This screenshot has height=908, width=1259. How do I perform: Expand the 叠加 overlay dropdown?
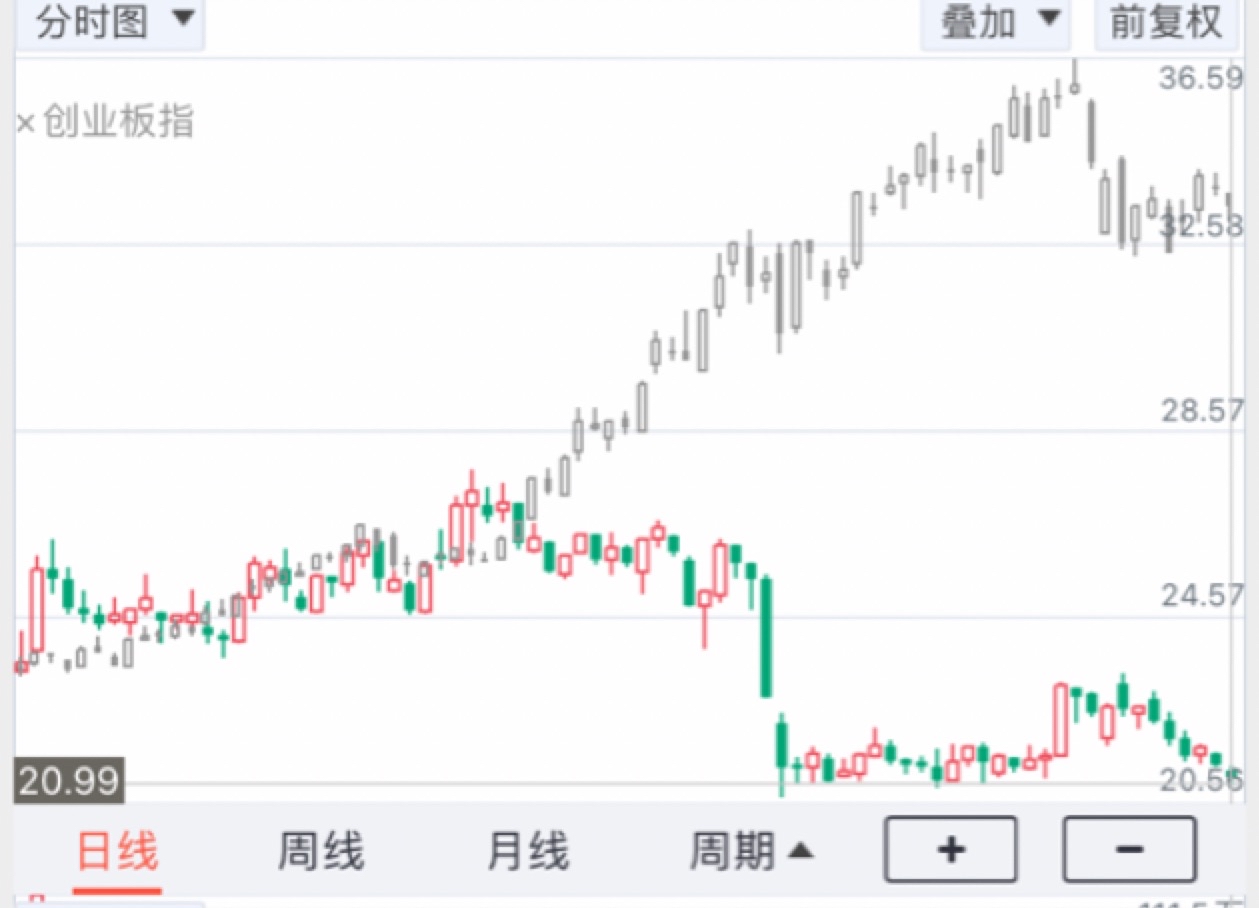pyautogui.click(x=996, y=22)
